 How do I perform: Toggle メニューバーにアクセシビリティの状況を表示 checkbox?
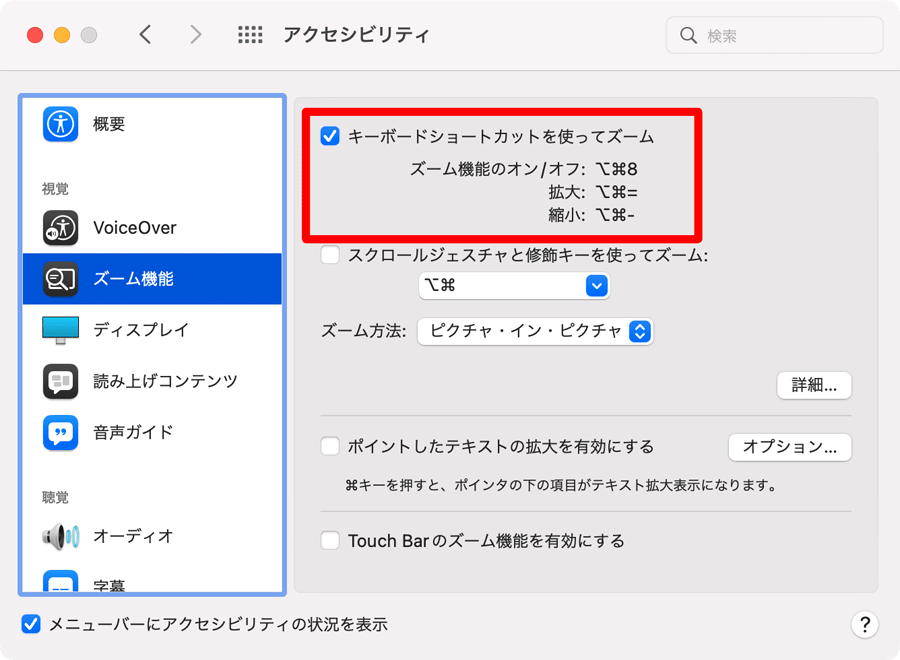(x=31, y=624)
